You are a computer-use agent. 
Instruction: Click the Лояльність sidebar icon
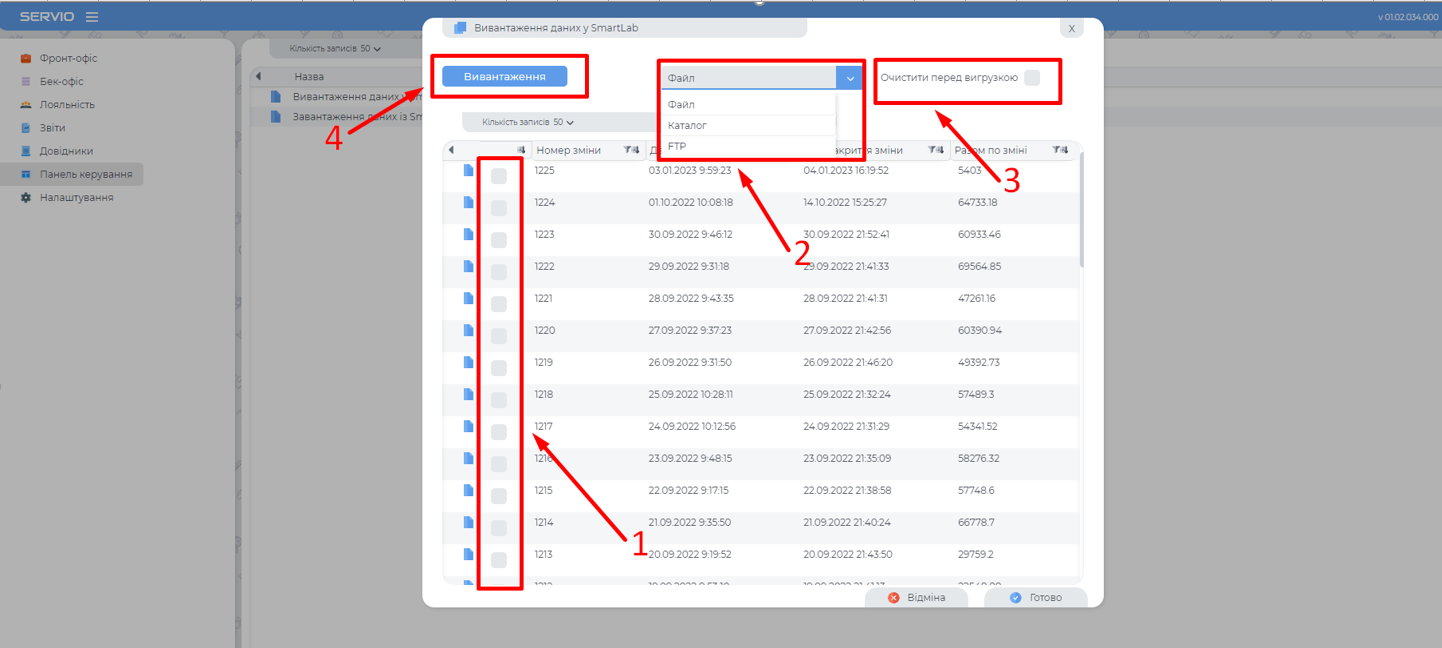(x=26, y=105)
